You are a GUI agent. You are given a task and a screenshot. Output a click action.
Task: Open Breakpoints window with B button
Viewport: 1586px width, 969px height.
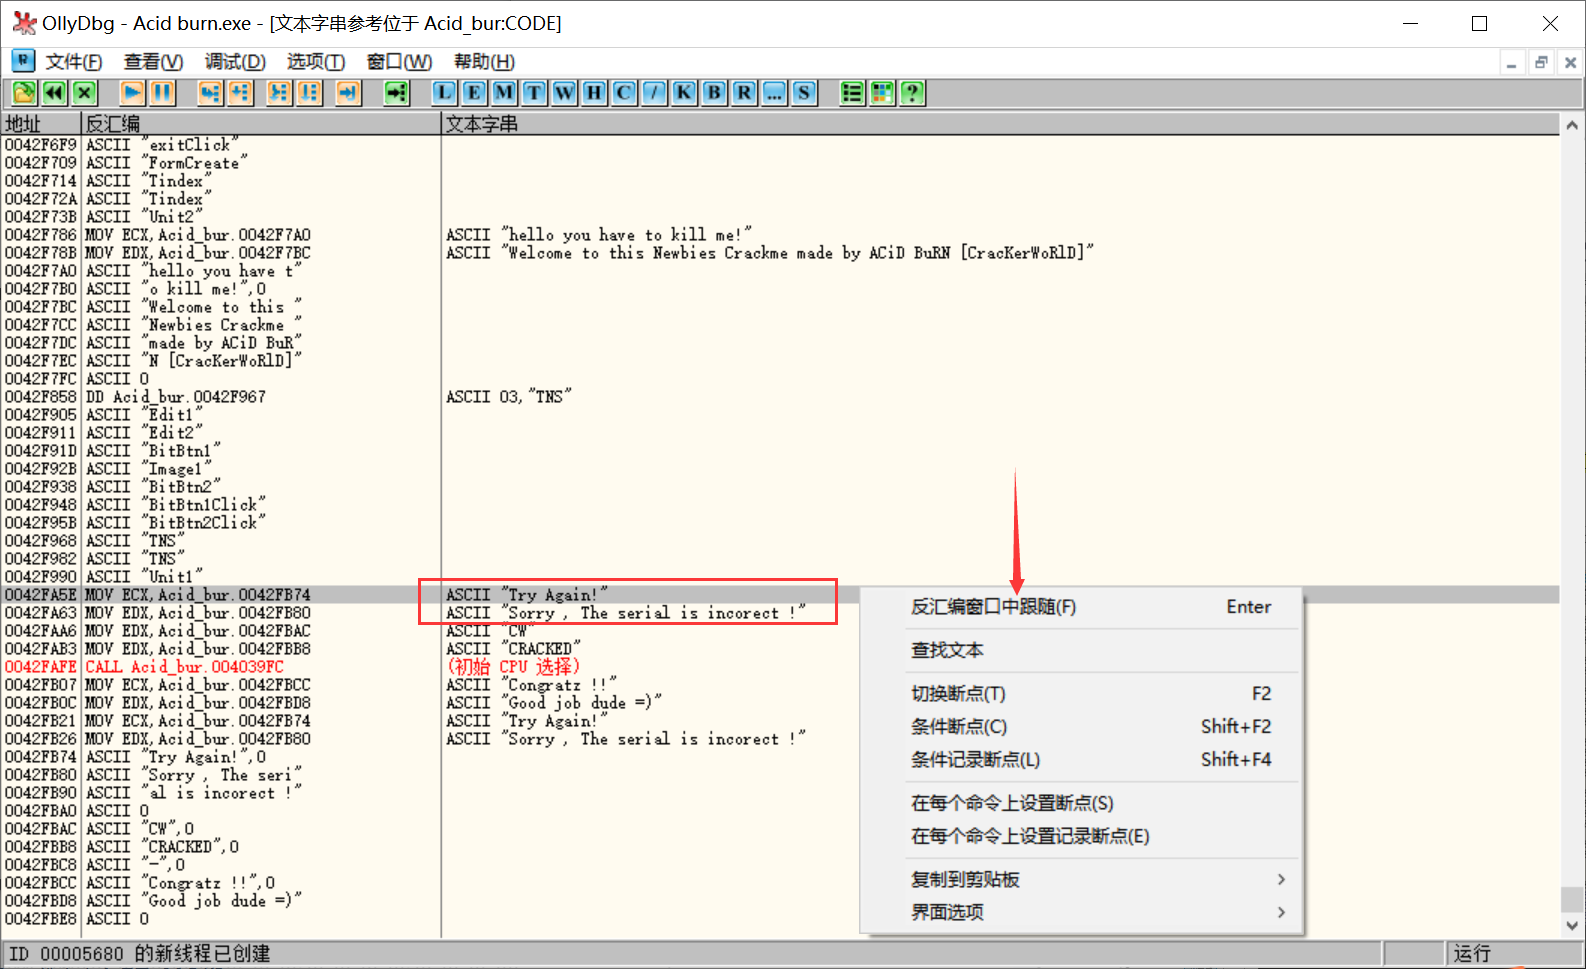pos(714,93)
